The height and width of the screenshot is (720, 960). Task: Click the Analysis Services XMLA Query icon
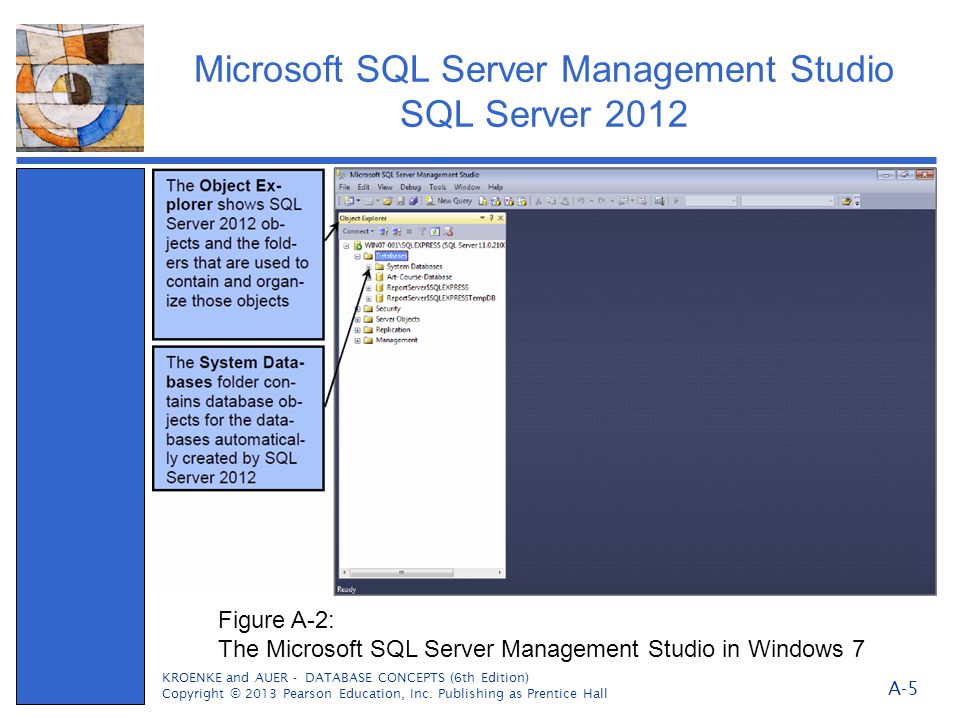pos(522,201)
